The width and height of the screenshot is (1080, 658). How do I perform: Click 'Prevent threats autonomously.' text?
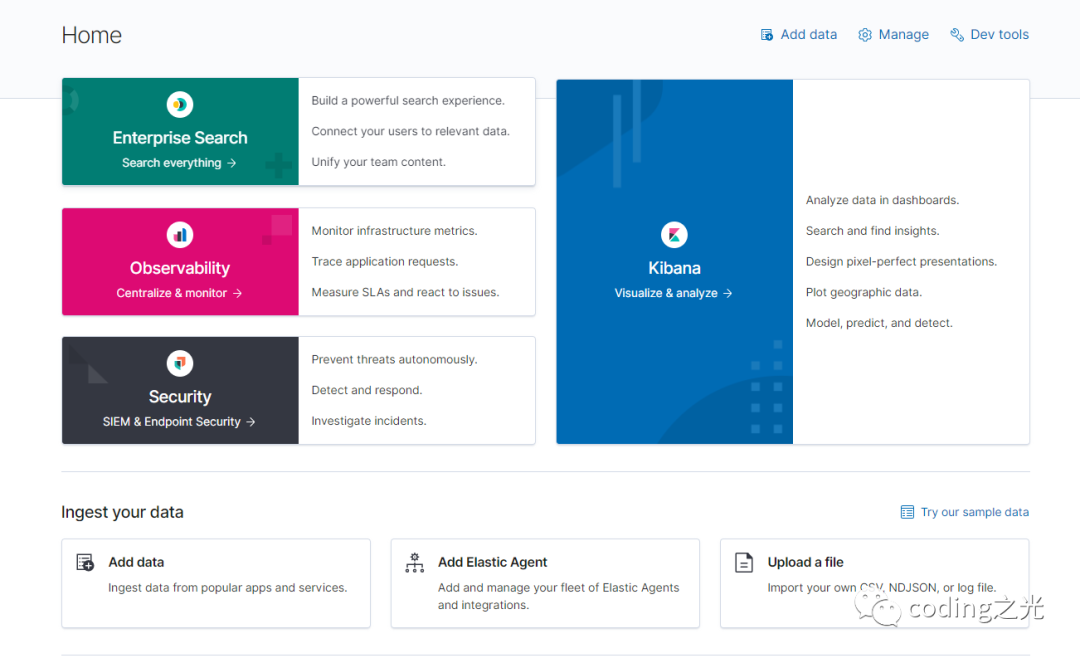point(394,360)
